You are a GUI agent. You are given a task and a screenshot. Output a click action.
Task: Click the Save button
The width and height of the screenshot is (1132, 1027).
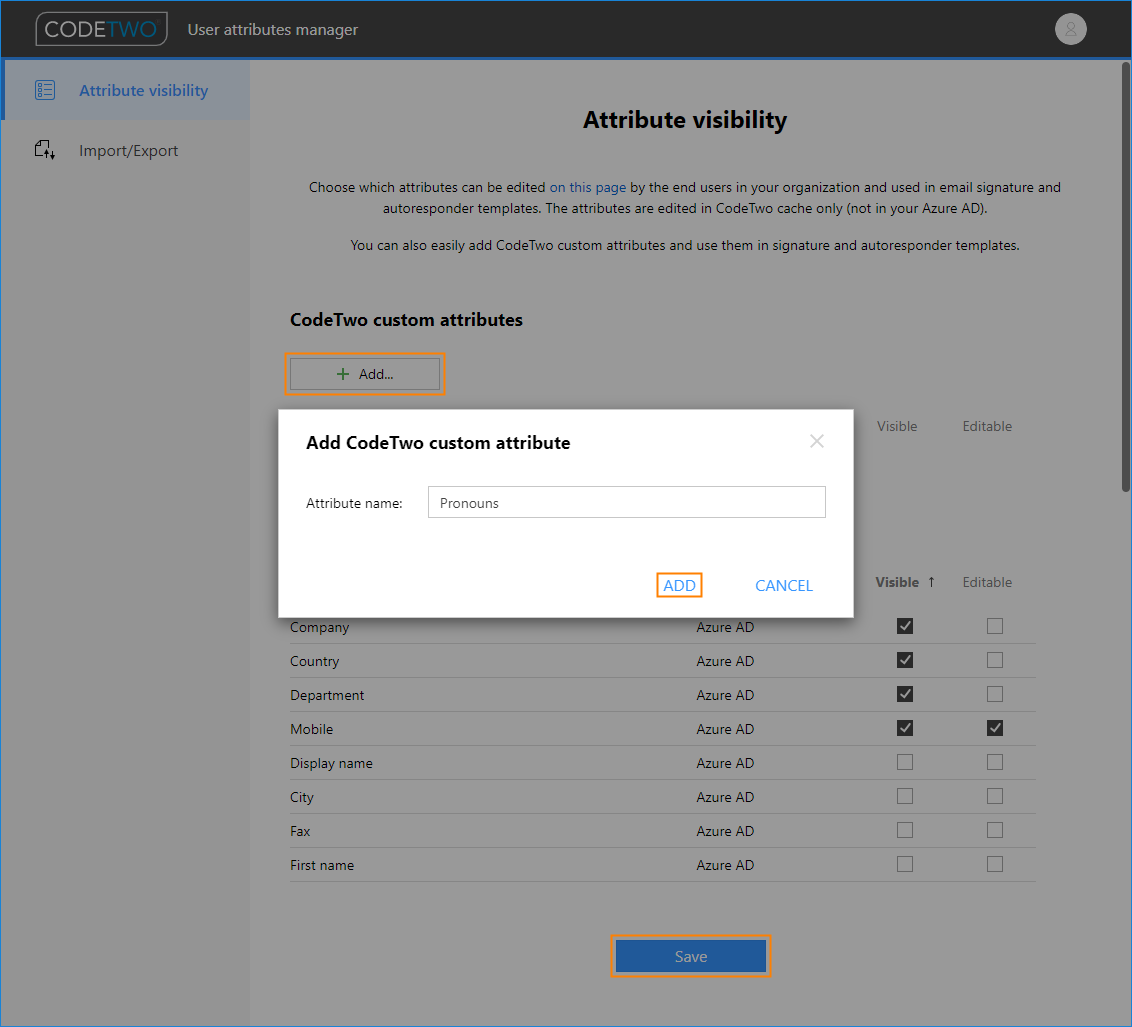click(691, 956)
